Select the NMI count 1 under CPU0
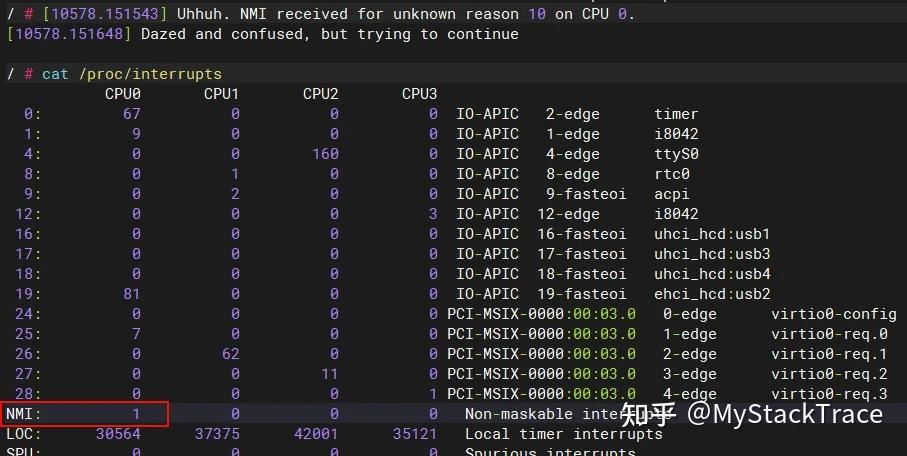The image size is (907, 456). (x=136, y=414)
